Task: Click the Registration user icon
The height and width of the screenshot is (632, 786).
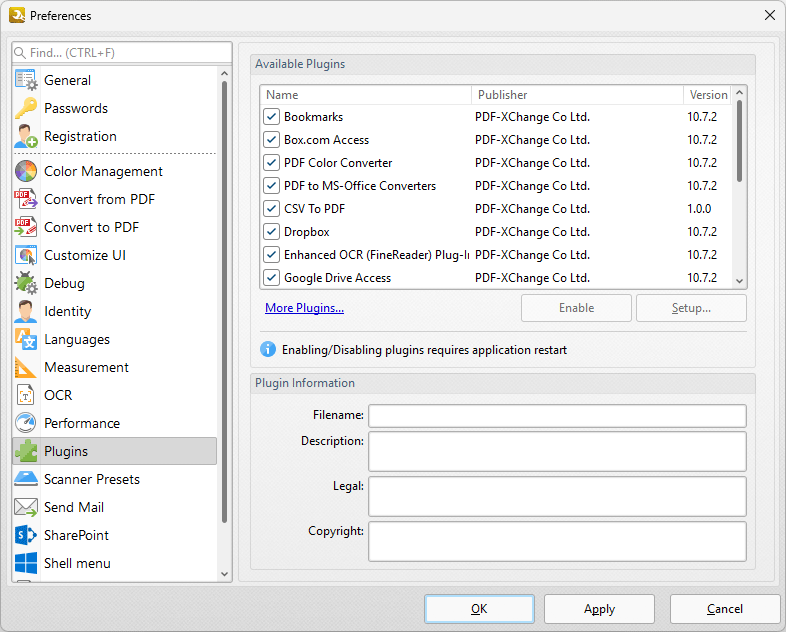Action: coord(26,136)
